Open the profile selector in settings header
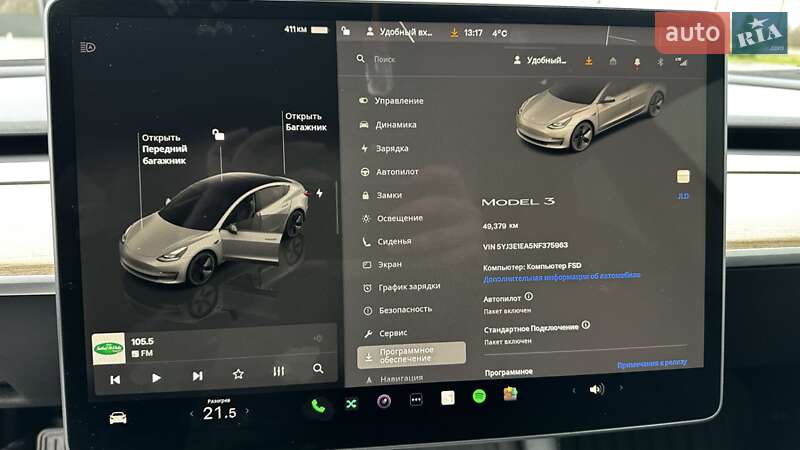 (x=540, y=60)
